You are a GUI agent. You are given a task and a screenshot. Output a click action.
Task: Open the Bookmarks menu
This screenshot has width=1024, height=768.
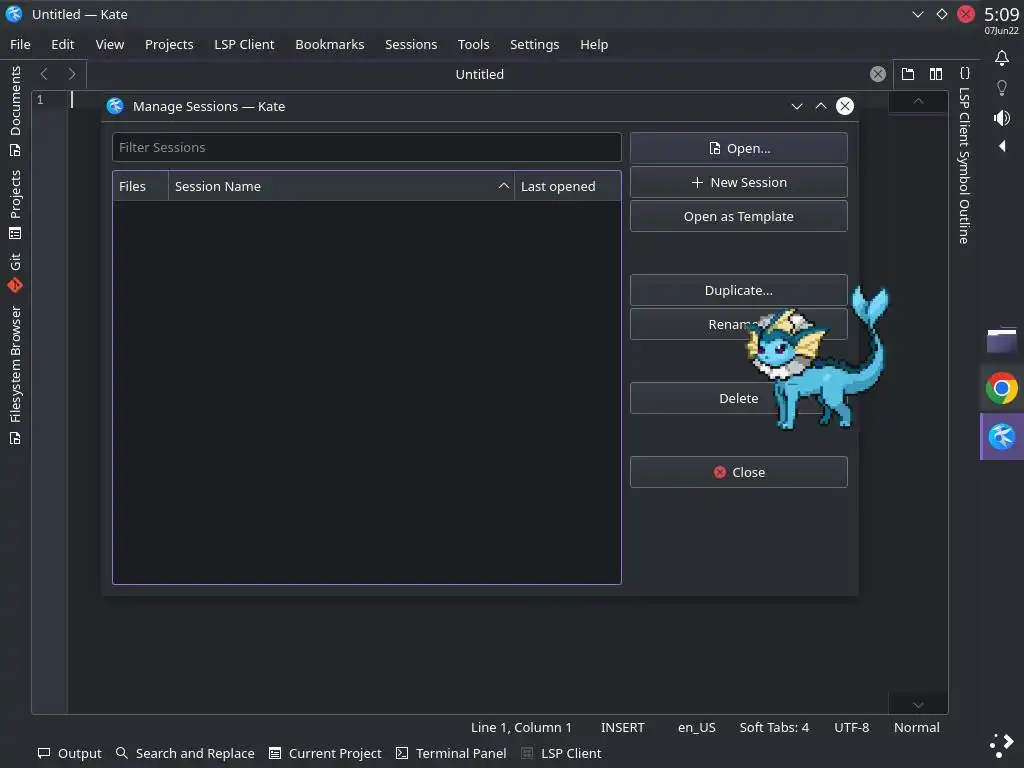[330, 44]
